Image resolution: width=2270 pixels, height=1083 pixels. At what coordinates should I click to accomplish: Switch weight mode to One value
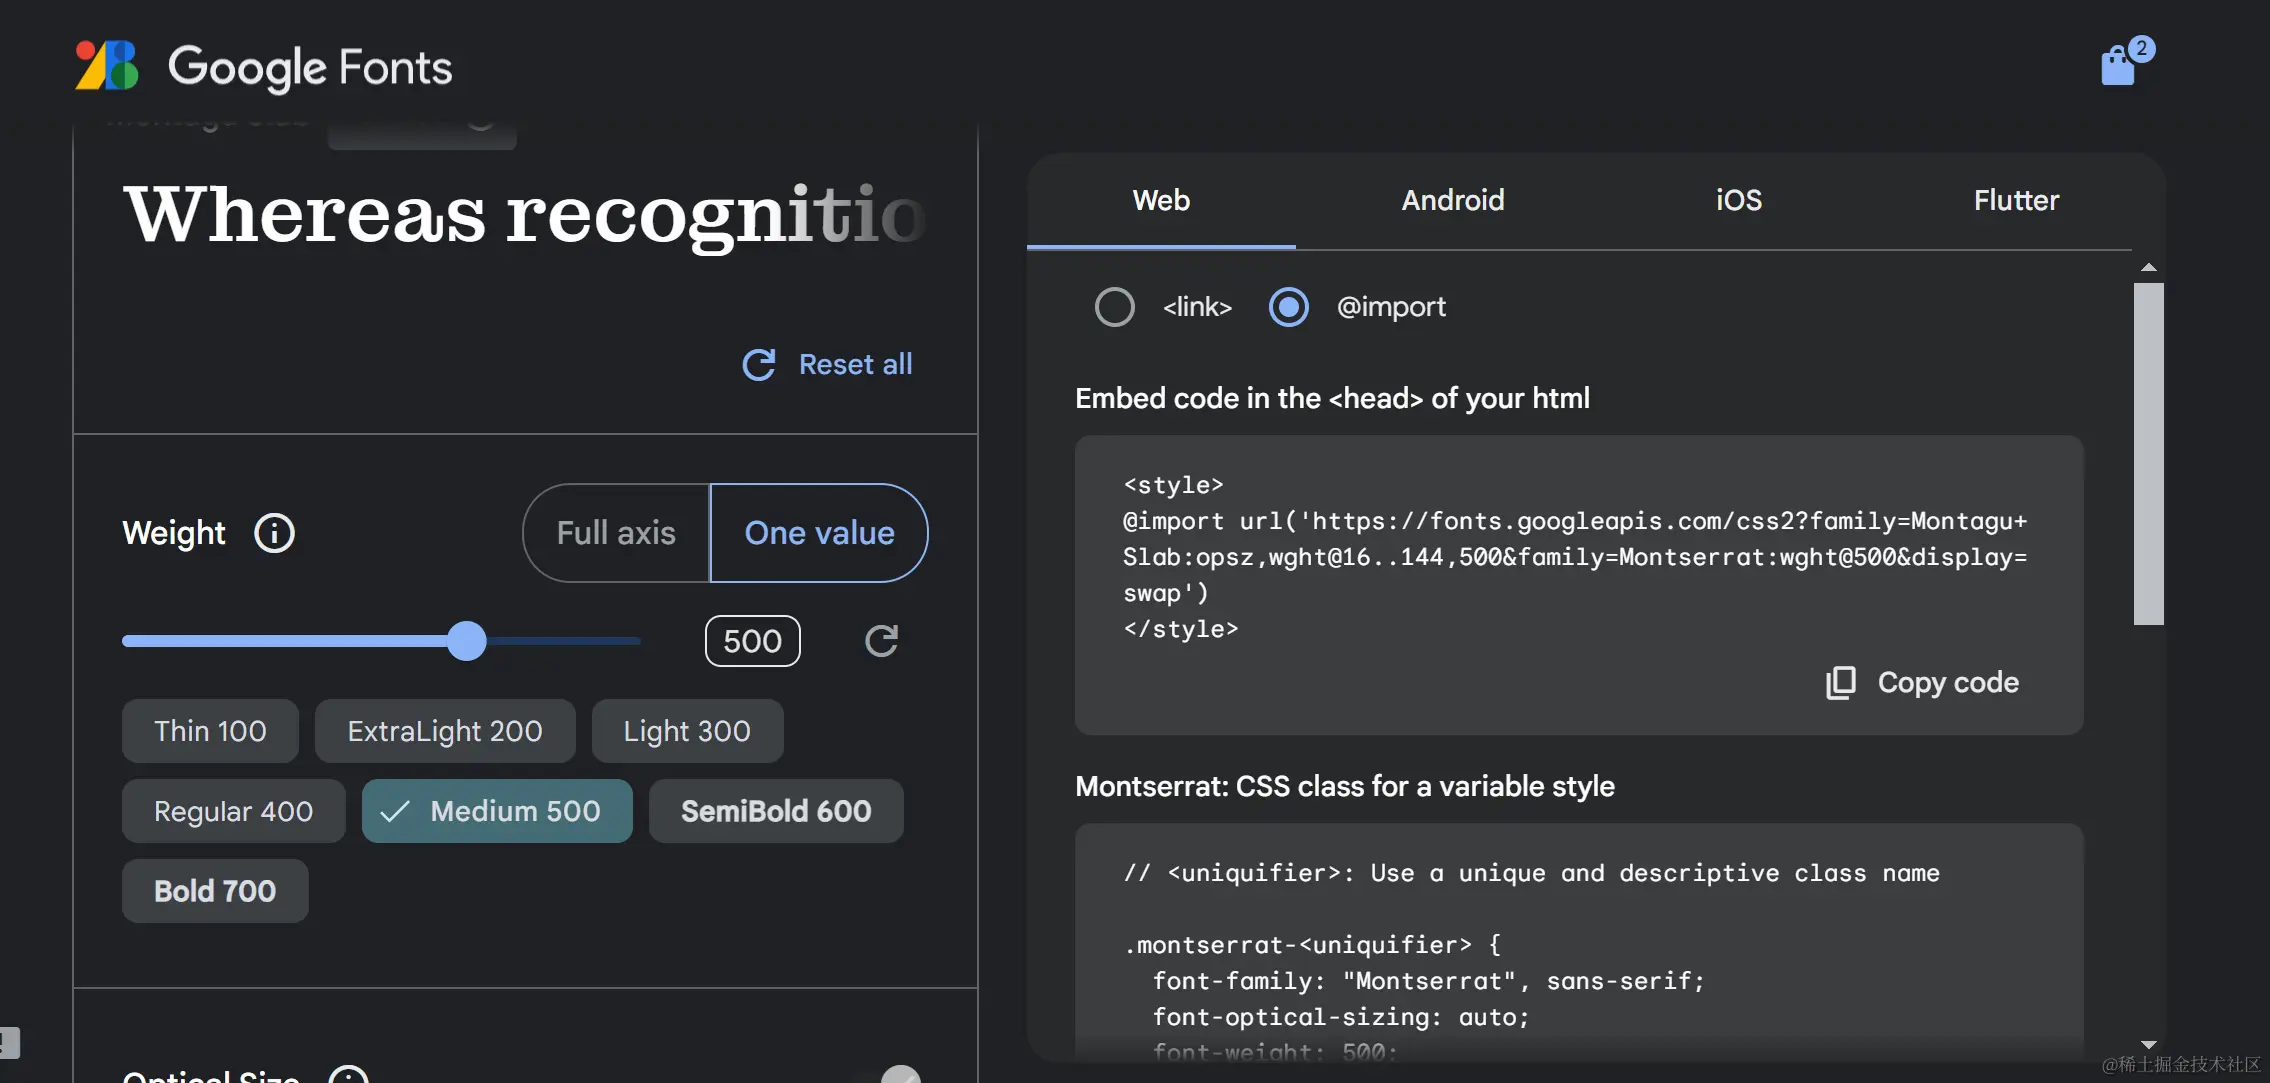point(819,533)
